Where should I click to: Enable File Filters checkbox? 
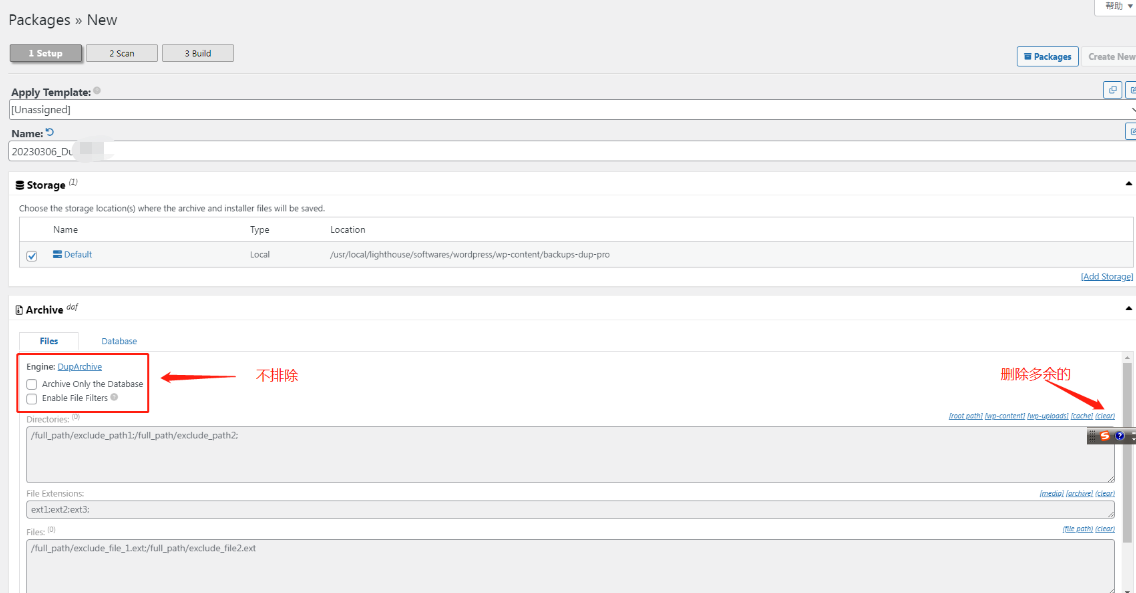32,398
